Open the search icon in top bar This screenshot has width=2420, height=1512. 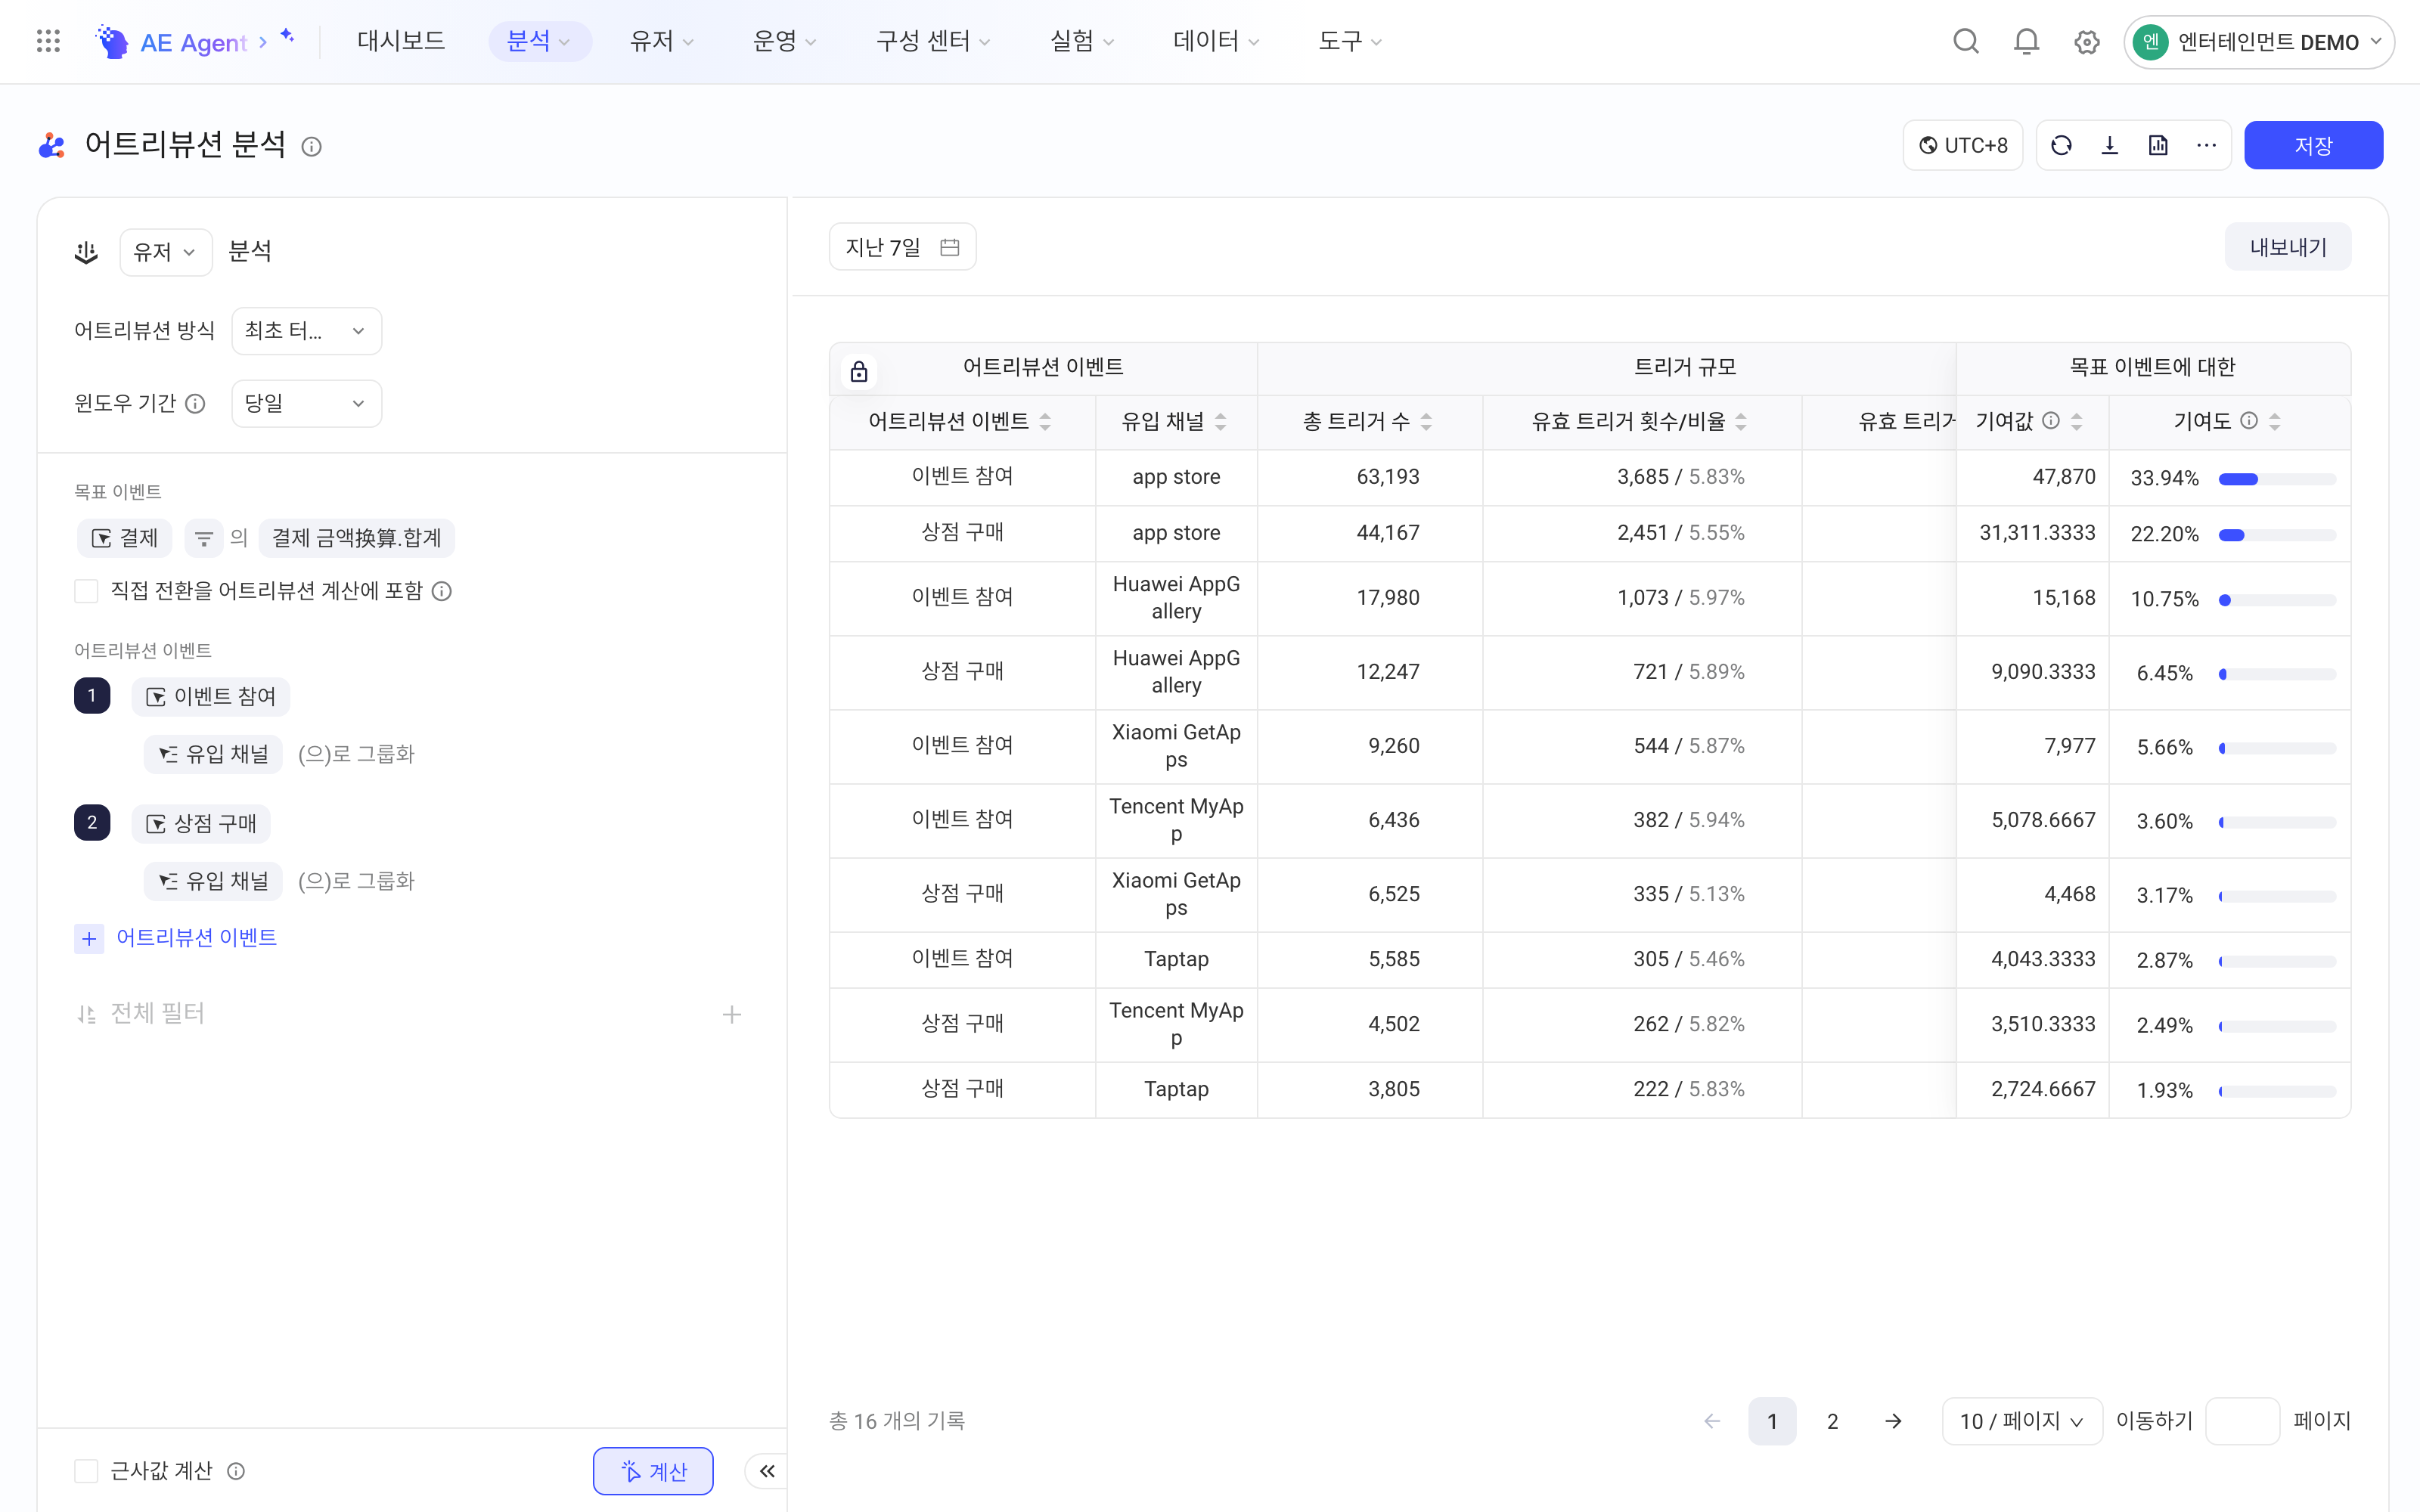pos(1965,42)
